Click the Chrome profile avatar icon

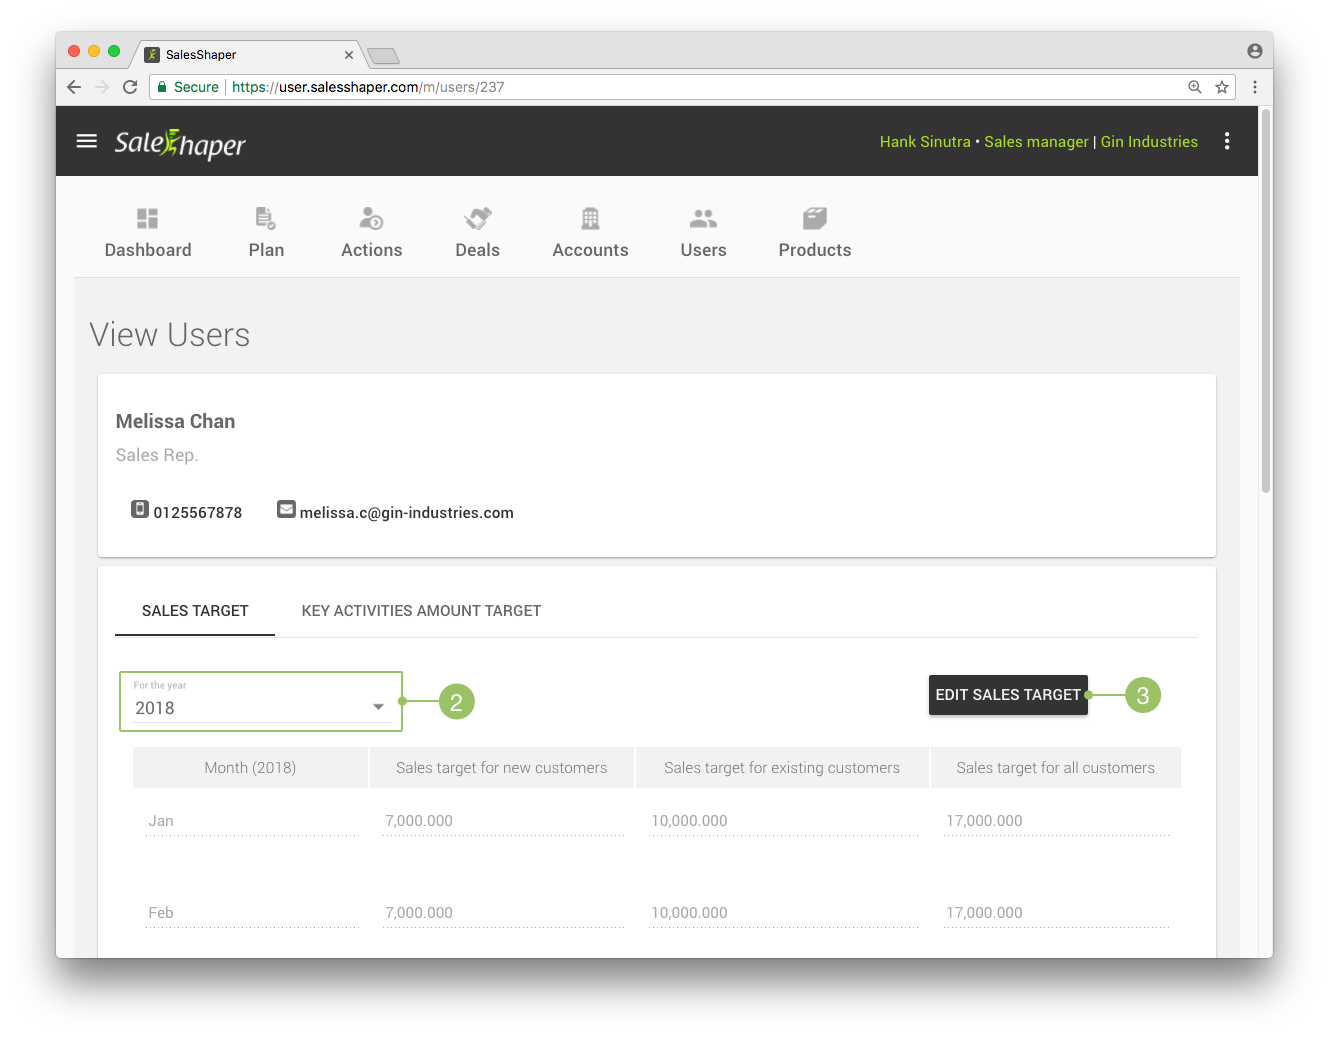(x=1254, y=51)
